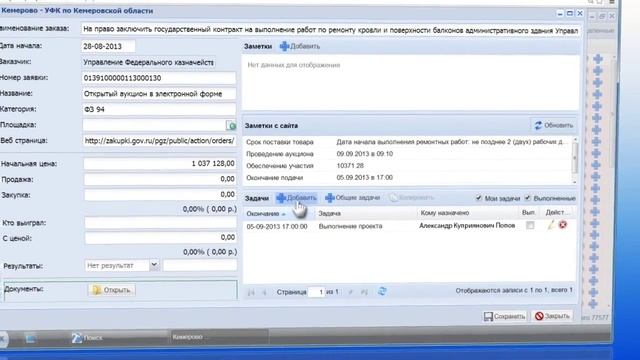The width and height of the screenshot is (640, 360).
Task: Click the Дата начала date field
Action: pyautogui.click(x=108, y=47)
